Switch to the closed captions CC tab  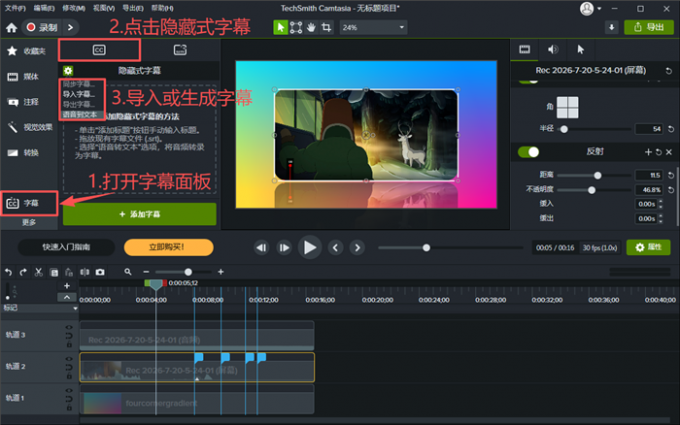click(x=99, y=50)
